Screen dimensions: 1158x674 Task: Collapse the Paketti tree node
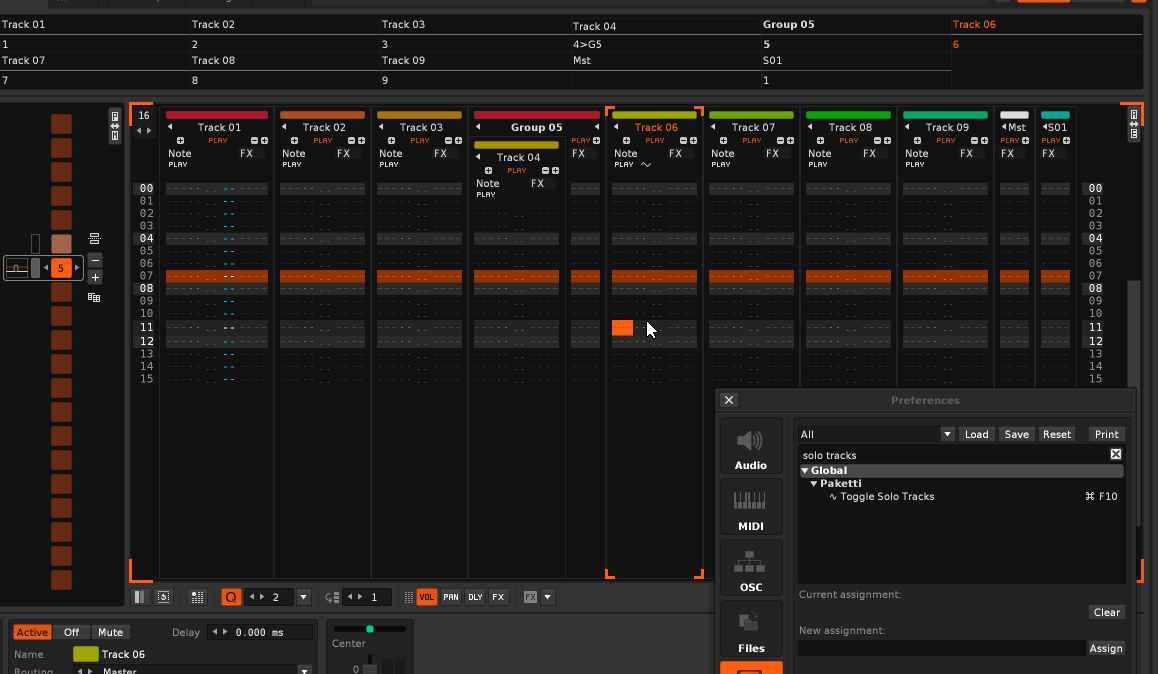tap(814, 484)
